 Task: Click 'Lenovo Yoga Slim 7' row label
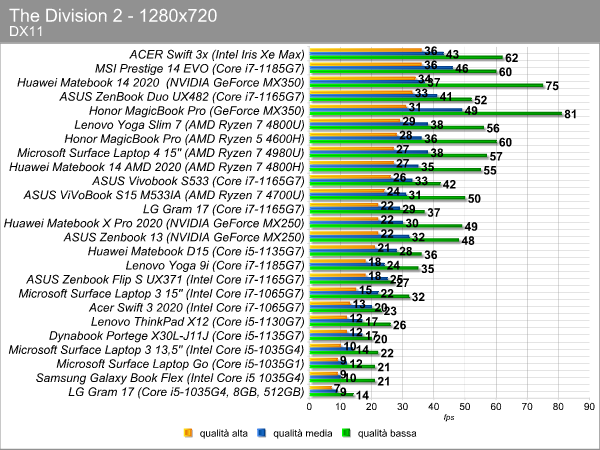point(189,125)
